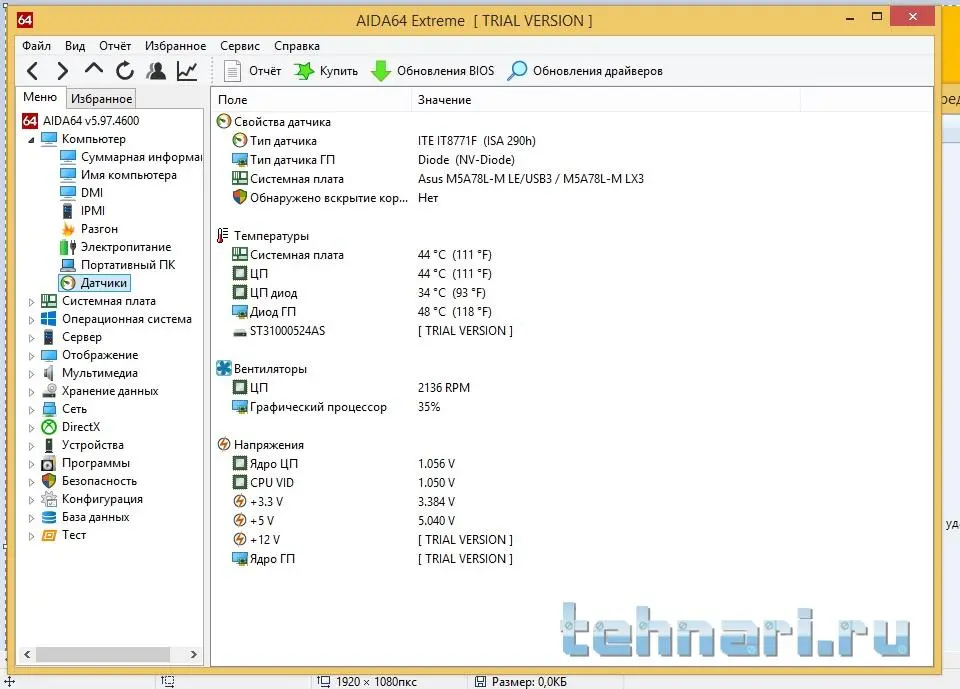Select the IPMI tree item
960x689 pixels.
(x=83, y=211)
